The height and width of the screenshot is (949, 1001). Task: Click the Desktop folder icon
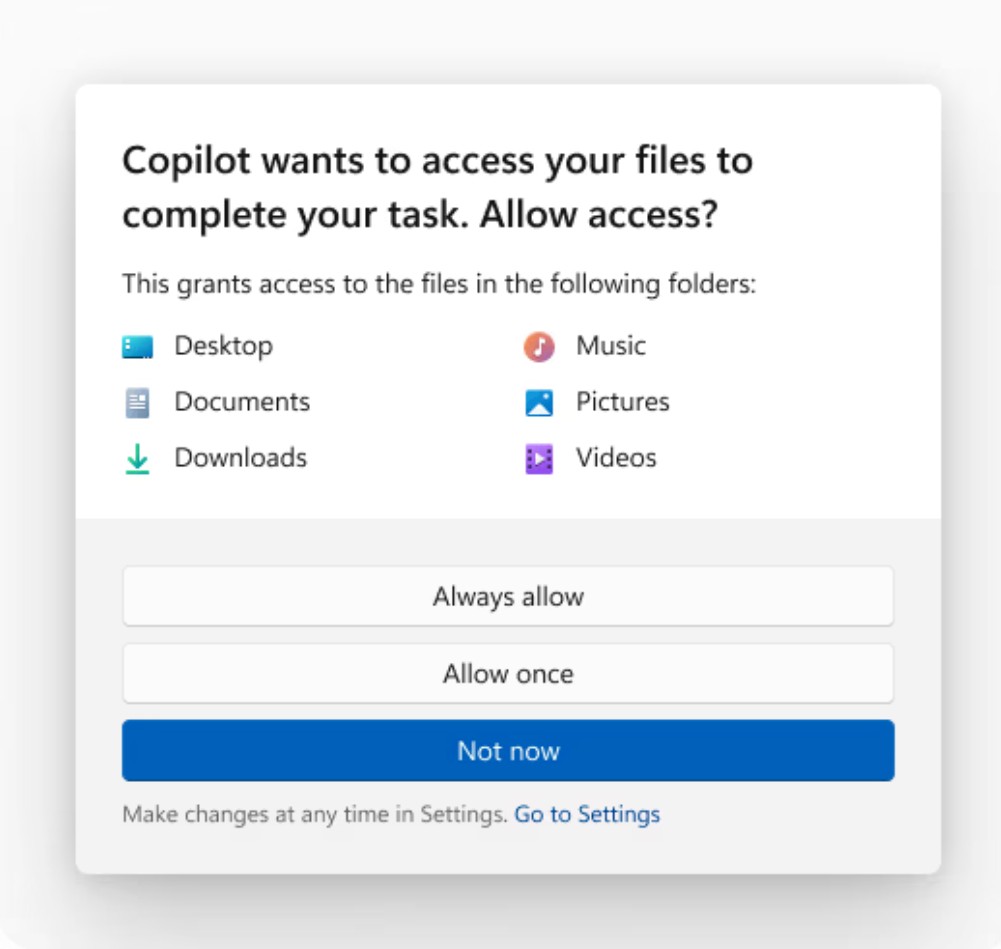pos(140,345)
